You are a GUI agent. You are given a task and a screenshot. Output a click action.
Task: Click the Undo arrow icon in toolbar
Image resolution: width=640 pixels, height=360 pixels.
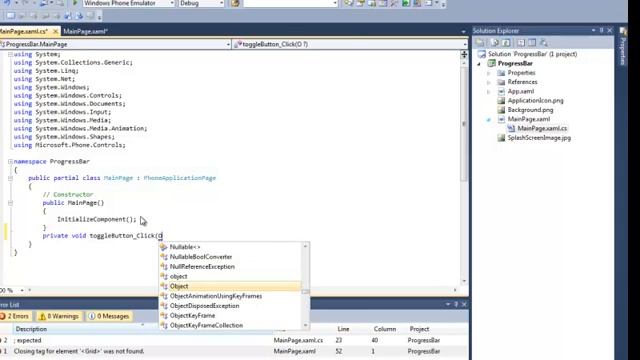7,3
